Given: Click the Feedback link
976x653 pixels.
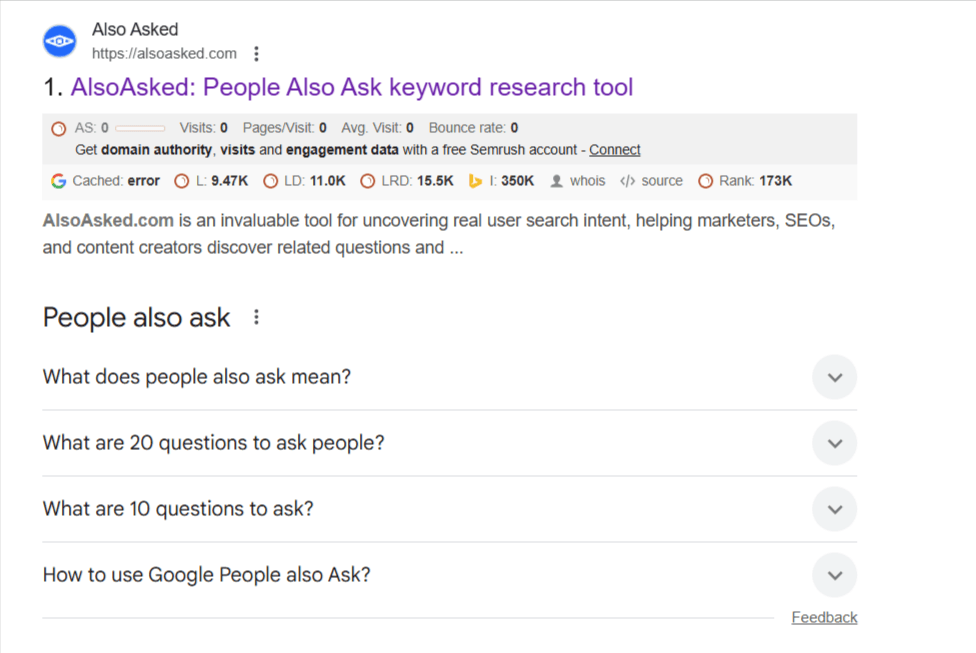Looking at the screenshot, I should 824,617.
